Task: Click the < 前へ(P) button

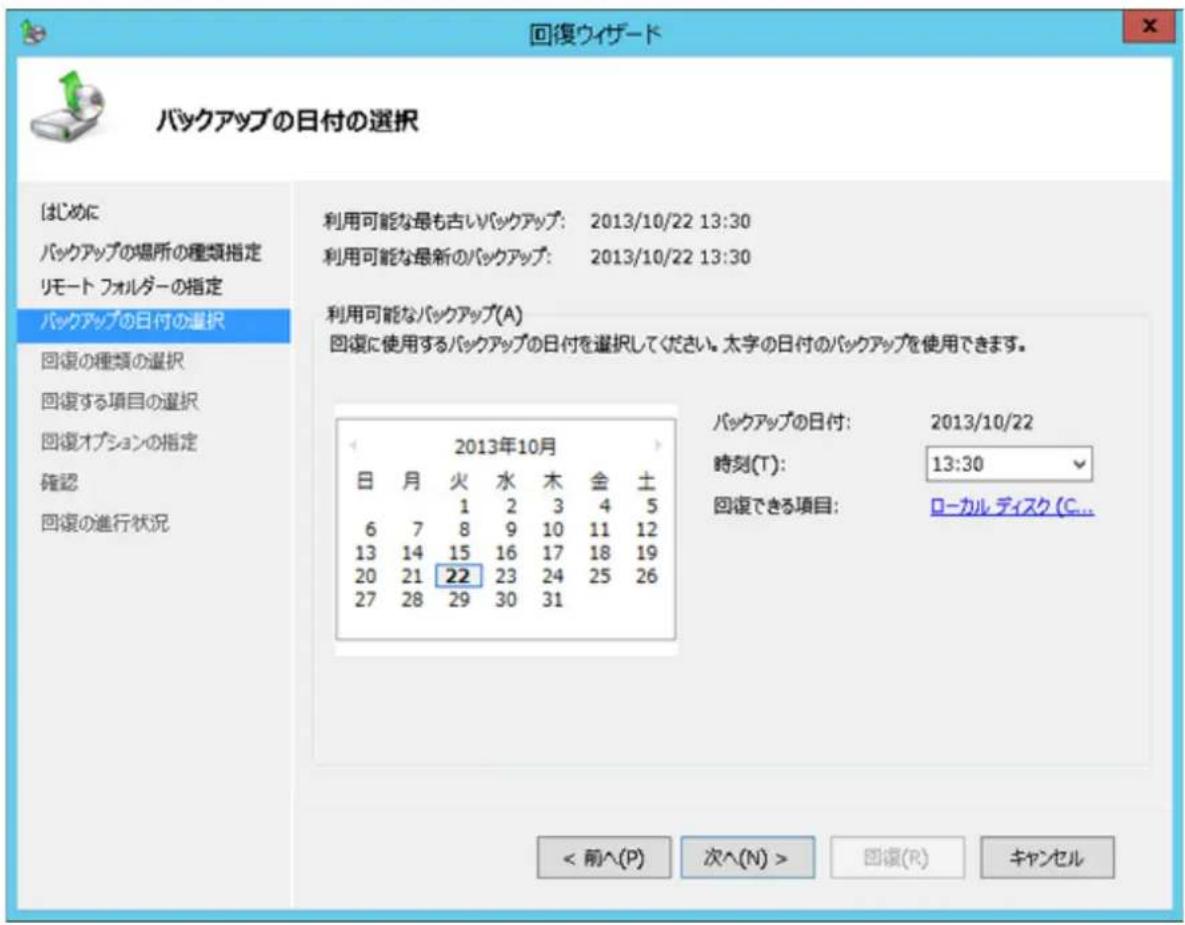Action: 604,858
